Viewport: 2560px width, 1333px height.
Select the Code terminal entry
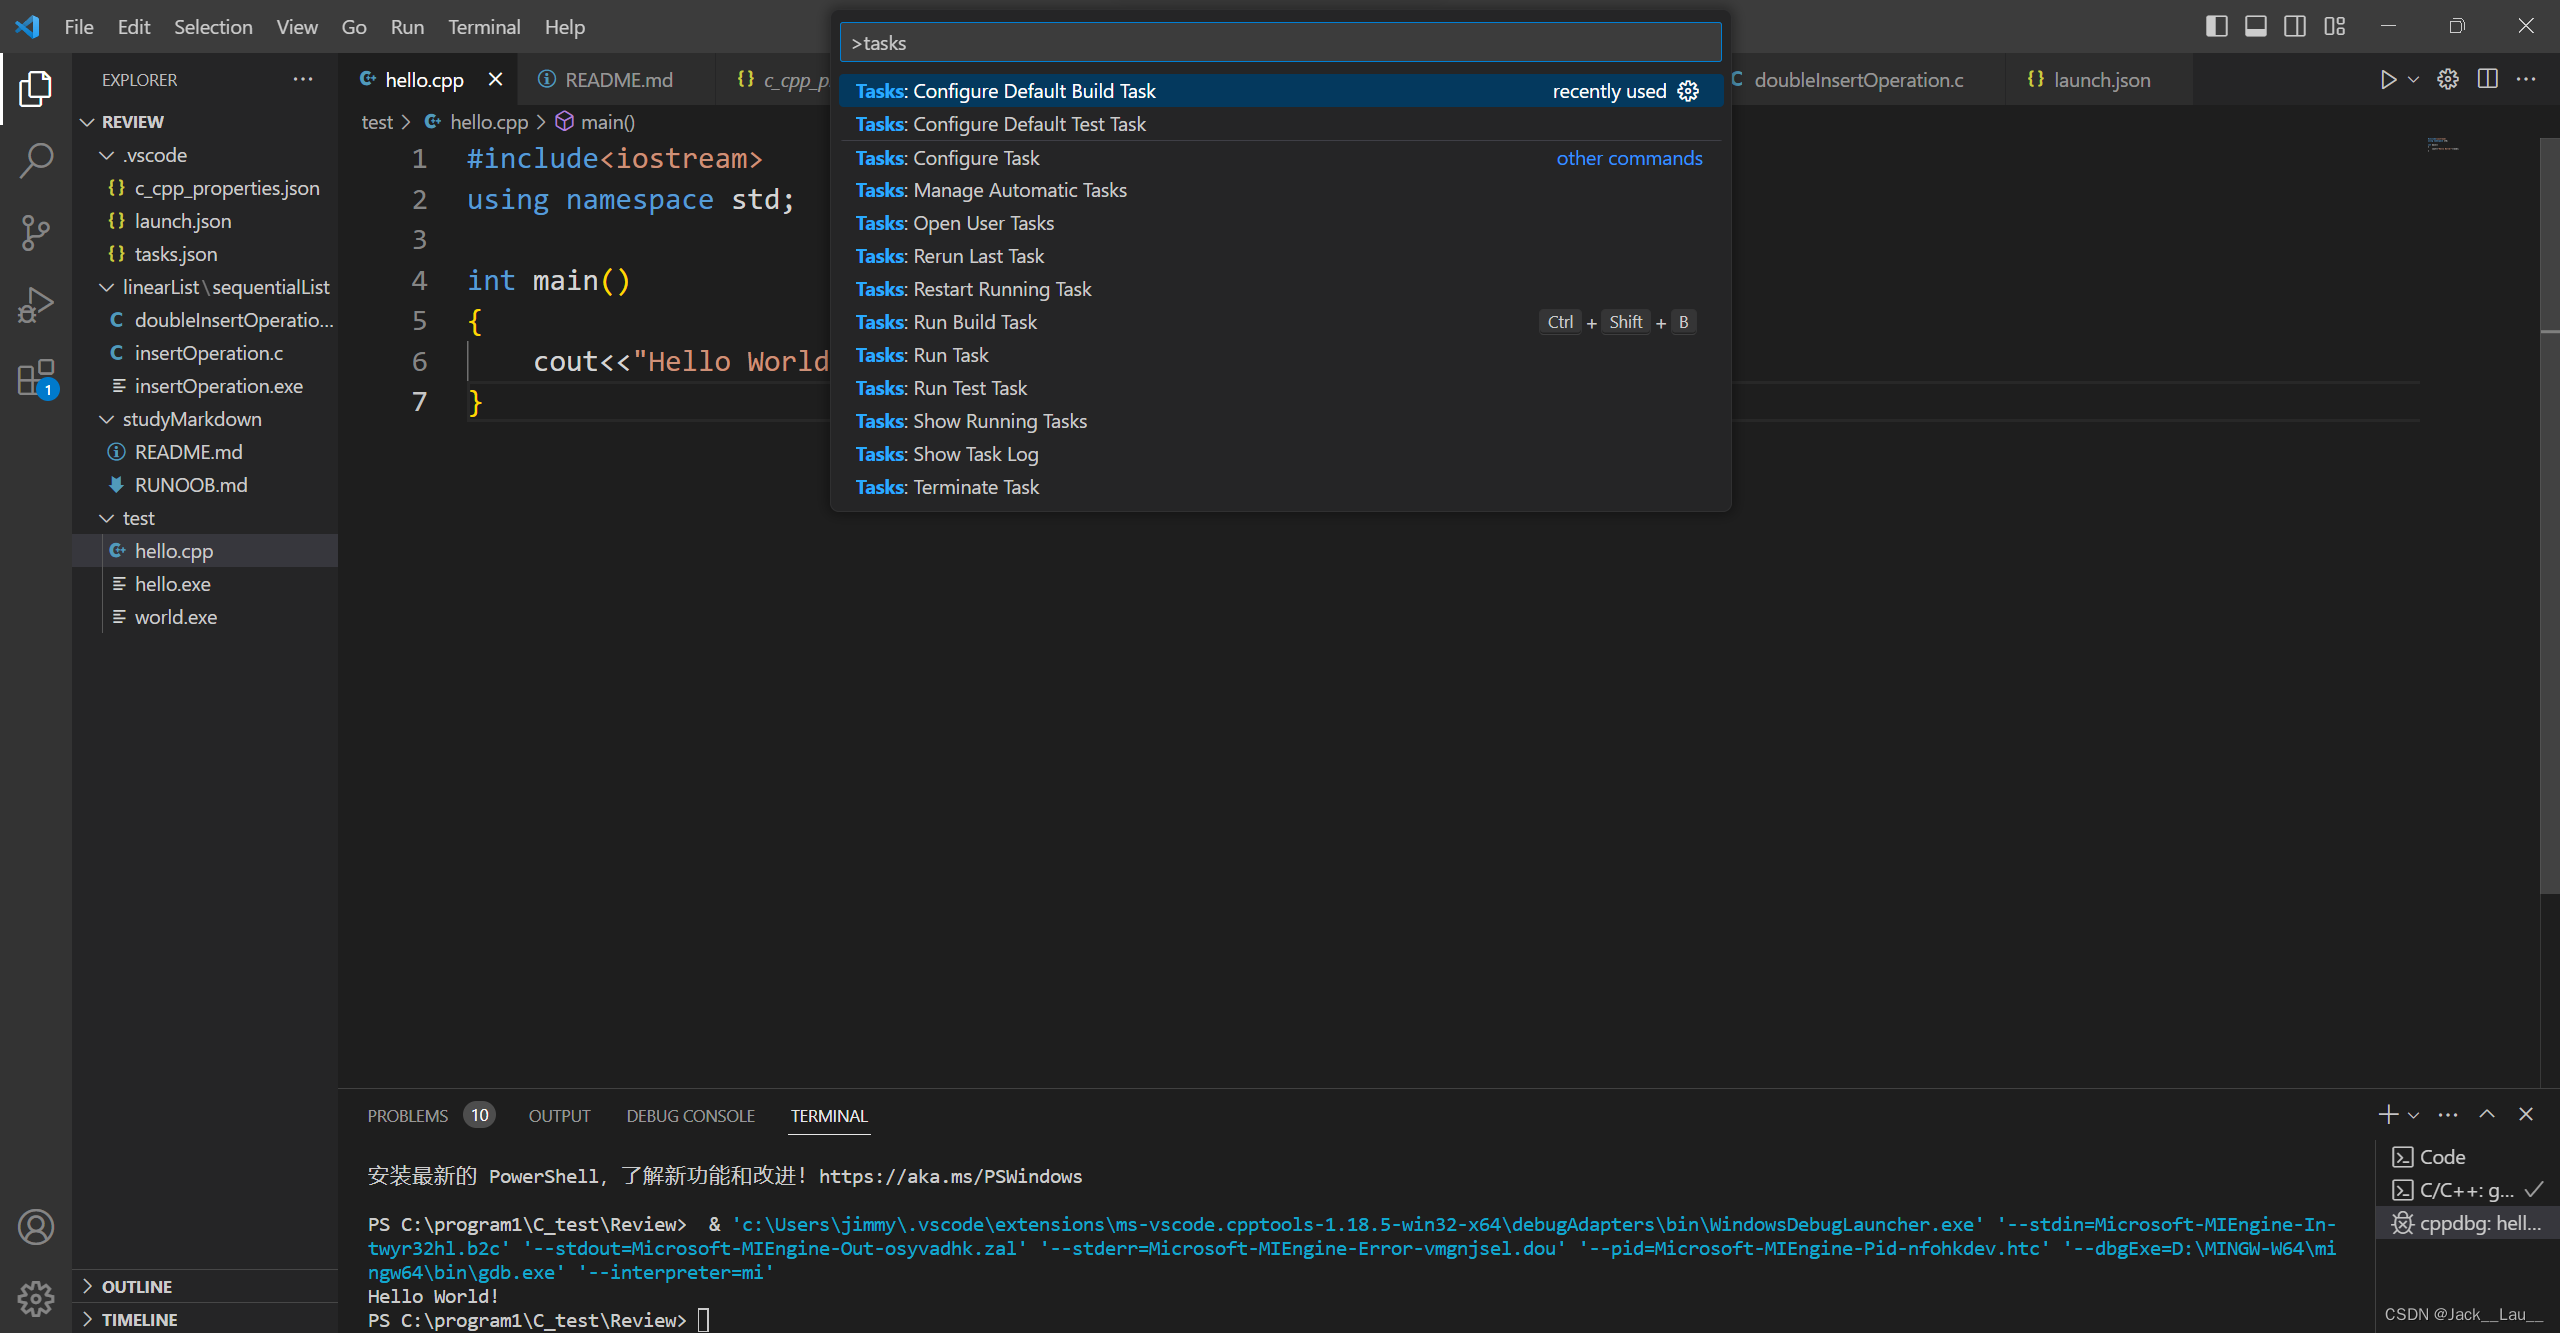click(x=2466, y=1157)
